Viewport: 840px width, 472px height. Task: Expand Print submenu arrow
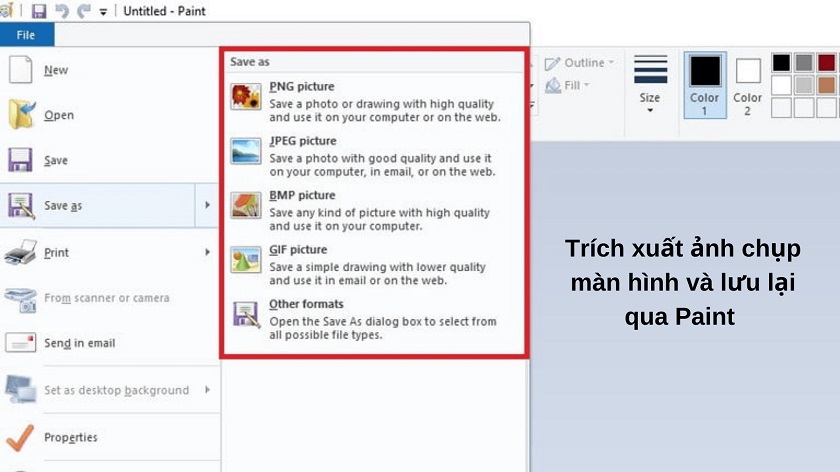[x=207, y=252]
